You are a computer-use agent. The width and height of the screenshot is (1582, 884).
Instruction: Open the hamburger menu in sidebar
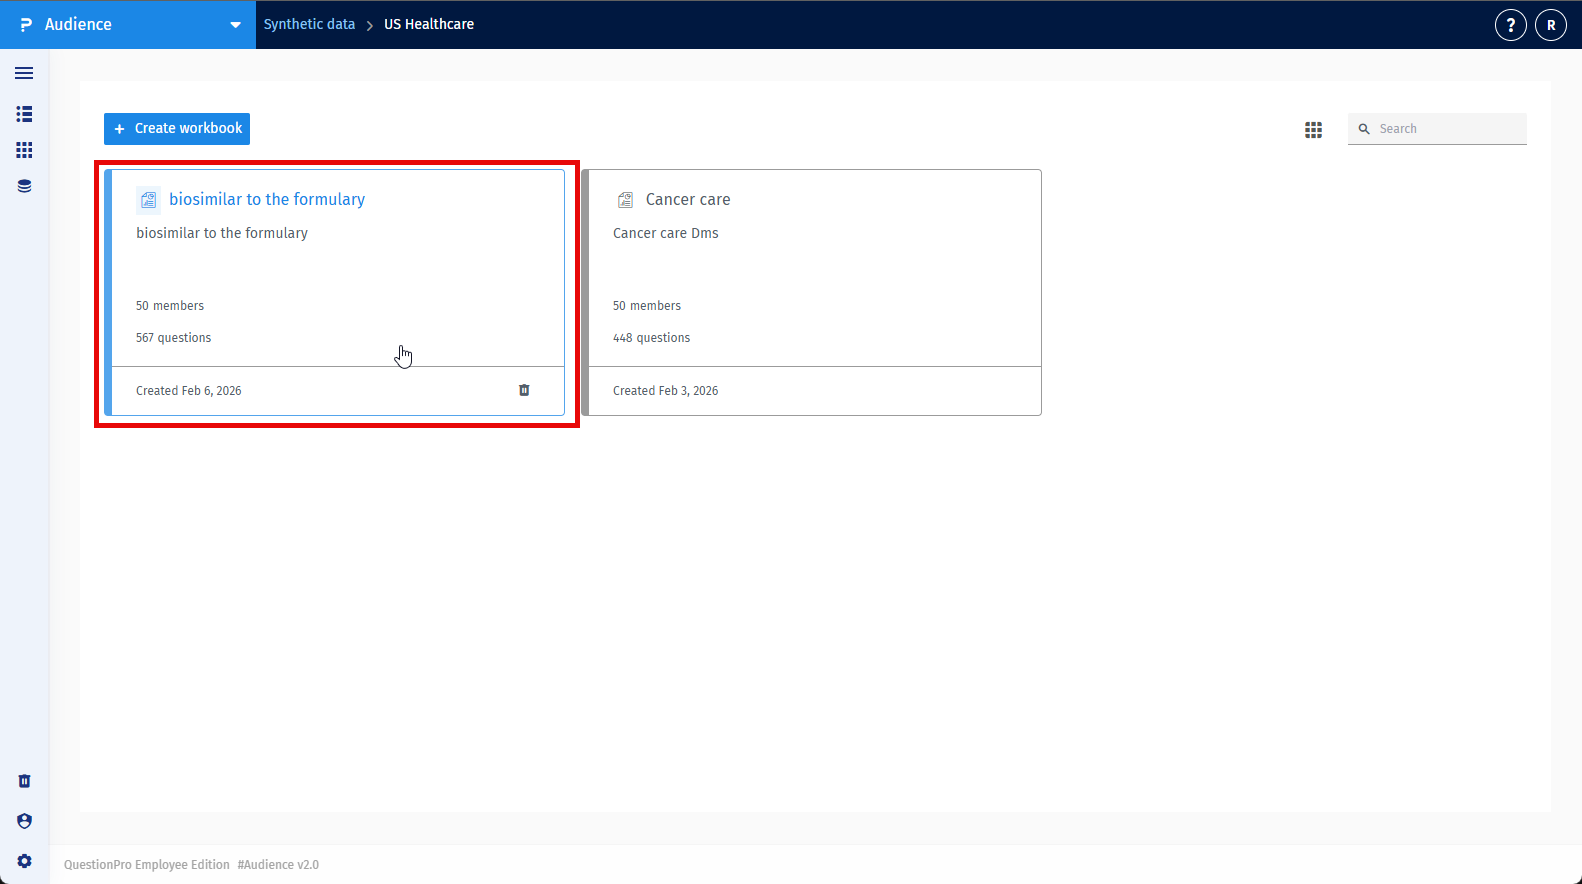pyautogui.click(x=24, y=73)
